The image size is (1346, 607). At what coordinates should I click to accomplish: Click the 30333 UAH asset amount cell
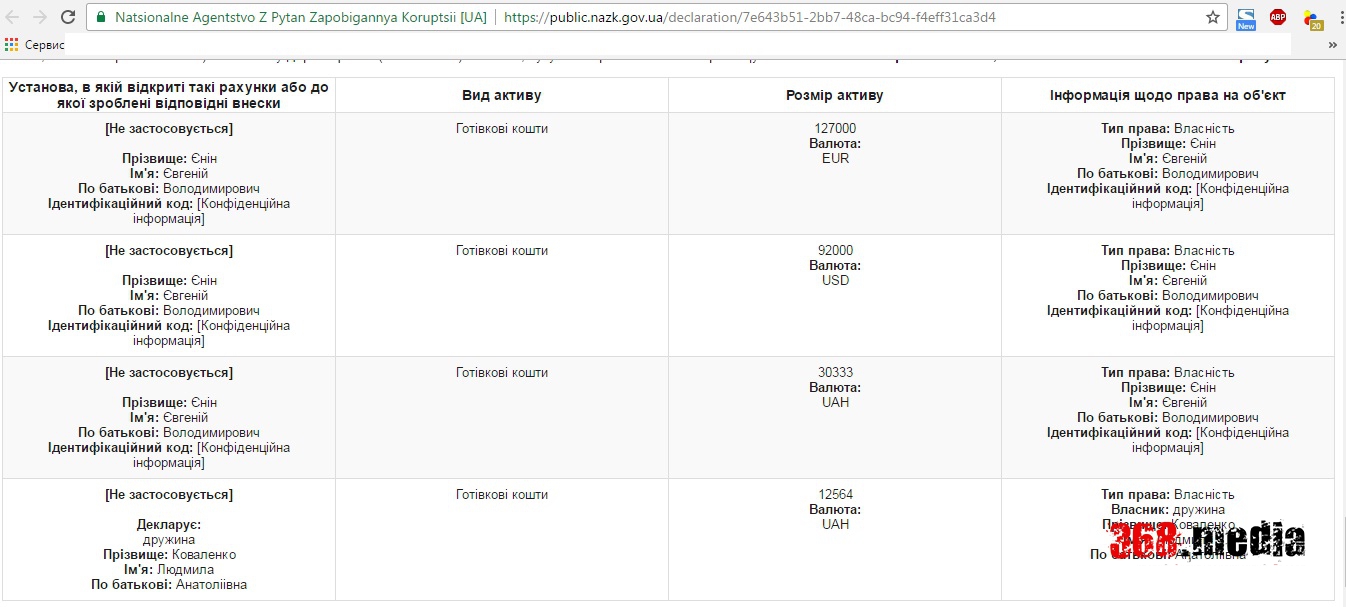[x=835, y=387]
